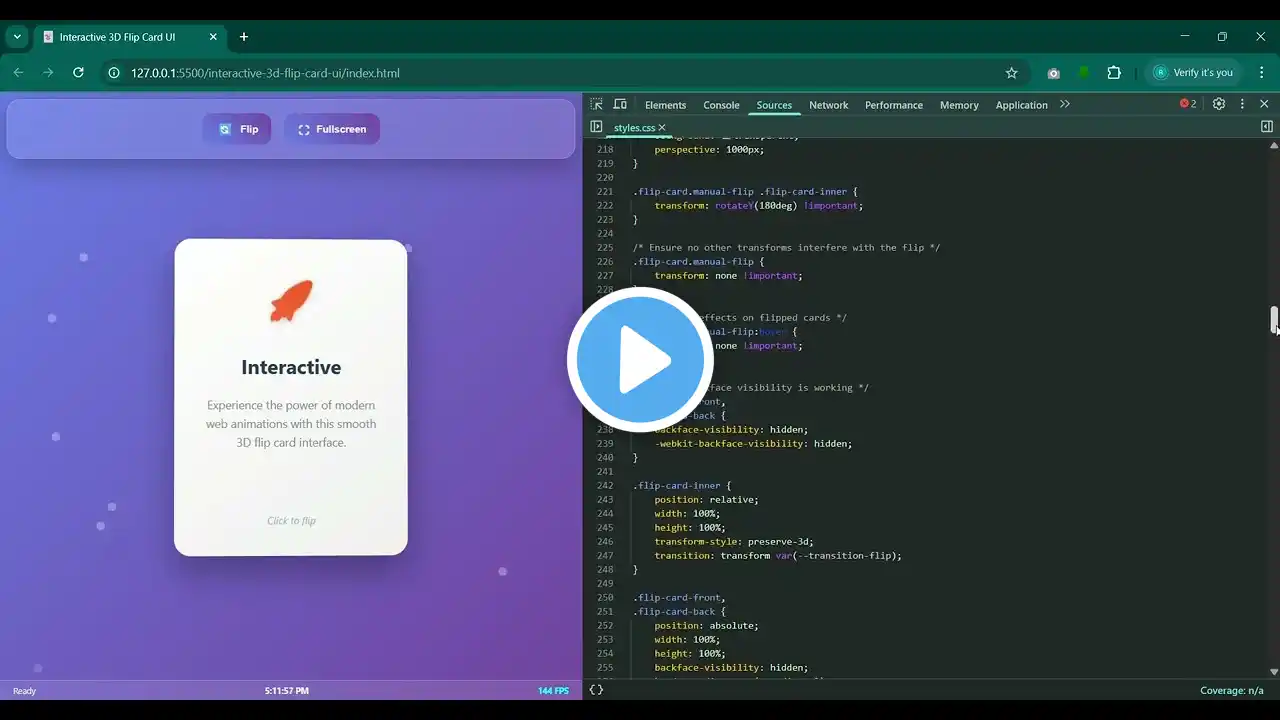Click the '.flip-card-inner {' selector on line 242
This screenshot has height=720, width=1280.
tap(682, 486)
